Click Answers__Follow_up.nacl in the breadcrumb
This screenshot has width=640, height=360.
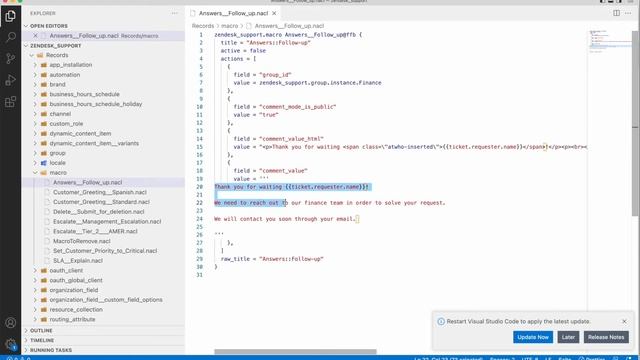tap(289, 26)
